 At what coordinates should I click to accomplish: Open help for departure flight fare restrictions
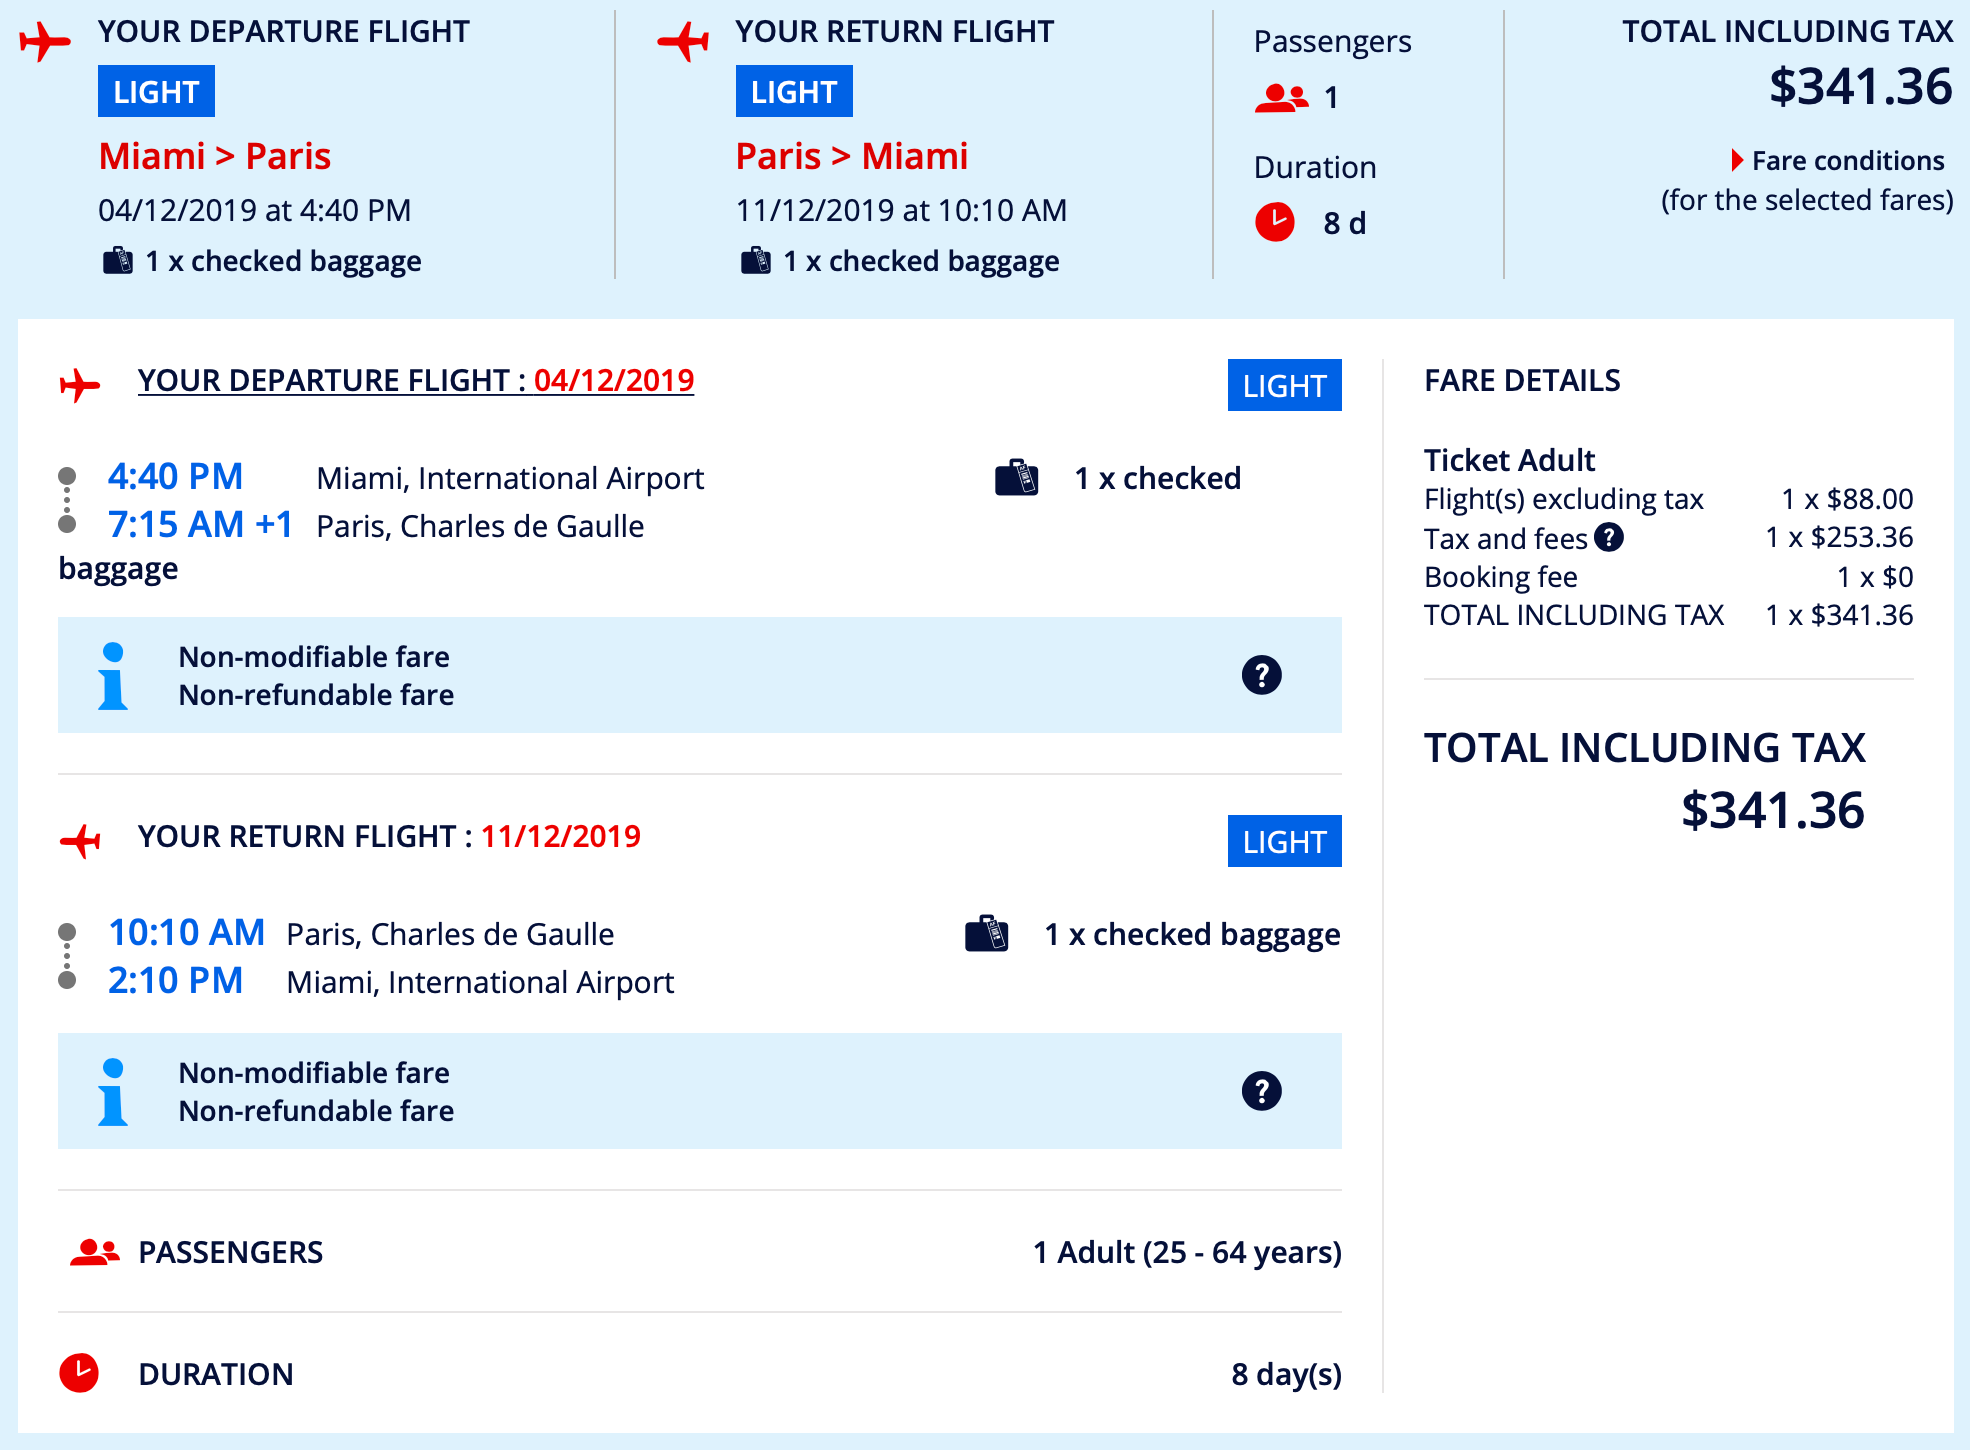tap(1261, 675)
